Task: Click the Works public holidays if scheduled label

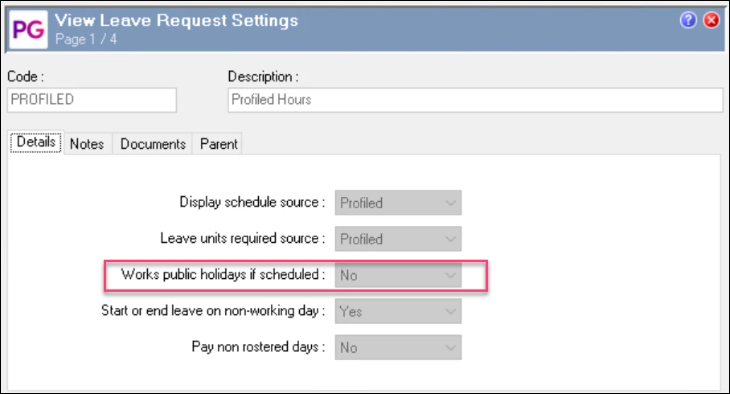Action: 223,274
